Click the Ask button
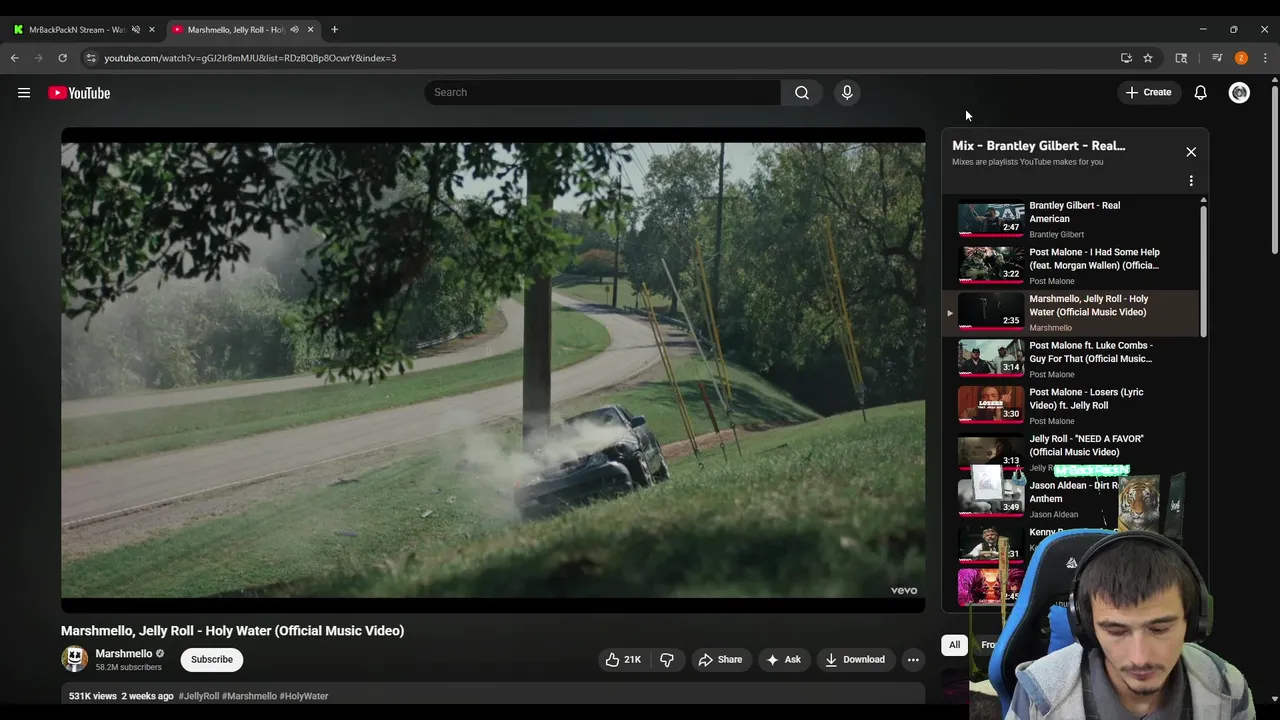Viewport: 1280px width, 720px height. (783, 659)
